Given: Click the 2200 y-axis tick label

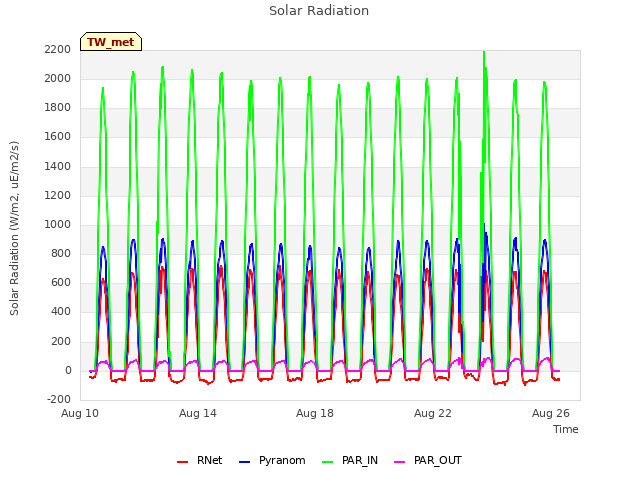Looking at the screenshot, I should [58, 49].
